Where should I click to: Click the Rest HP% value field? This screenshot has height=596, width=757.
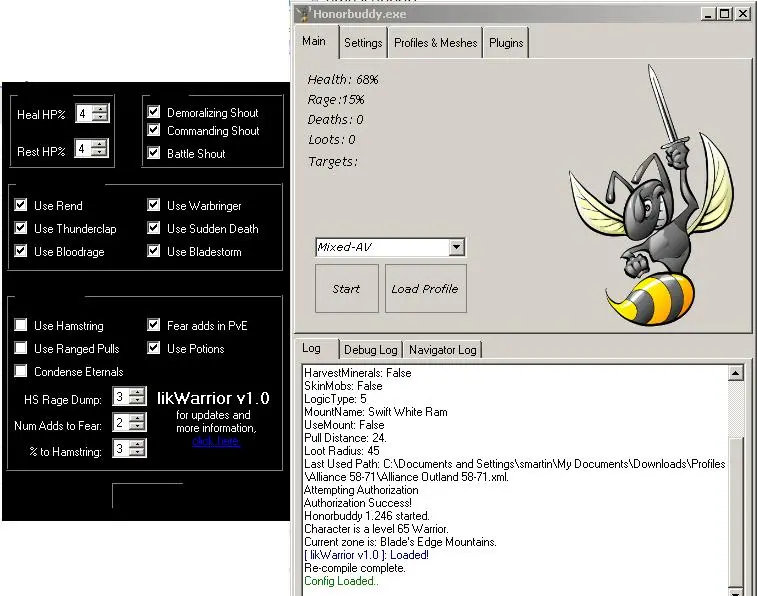84,149
